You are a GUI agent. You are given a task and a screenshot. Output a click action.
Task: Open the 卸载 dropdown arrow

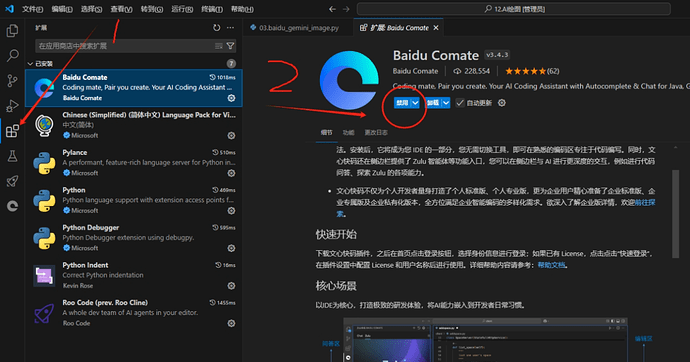tap(446, 103)
